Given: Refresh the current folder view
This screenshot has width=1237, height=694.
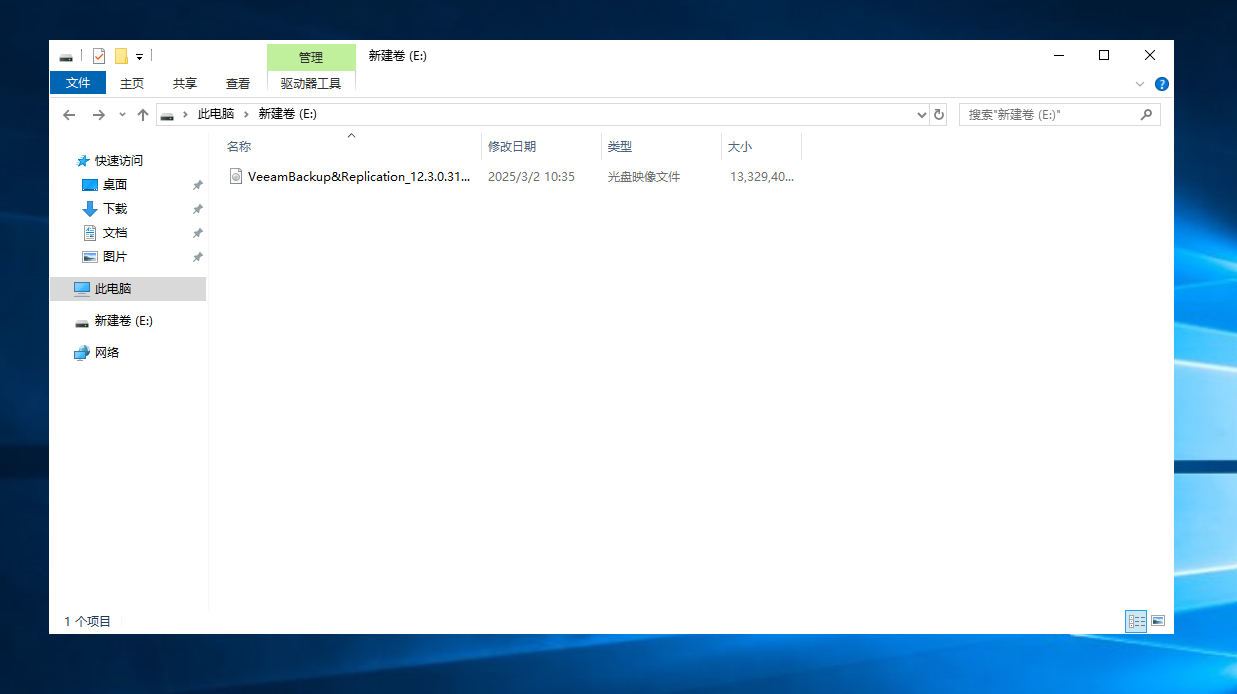Looking at the screenshot, I should click(939, 115).
